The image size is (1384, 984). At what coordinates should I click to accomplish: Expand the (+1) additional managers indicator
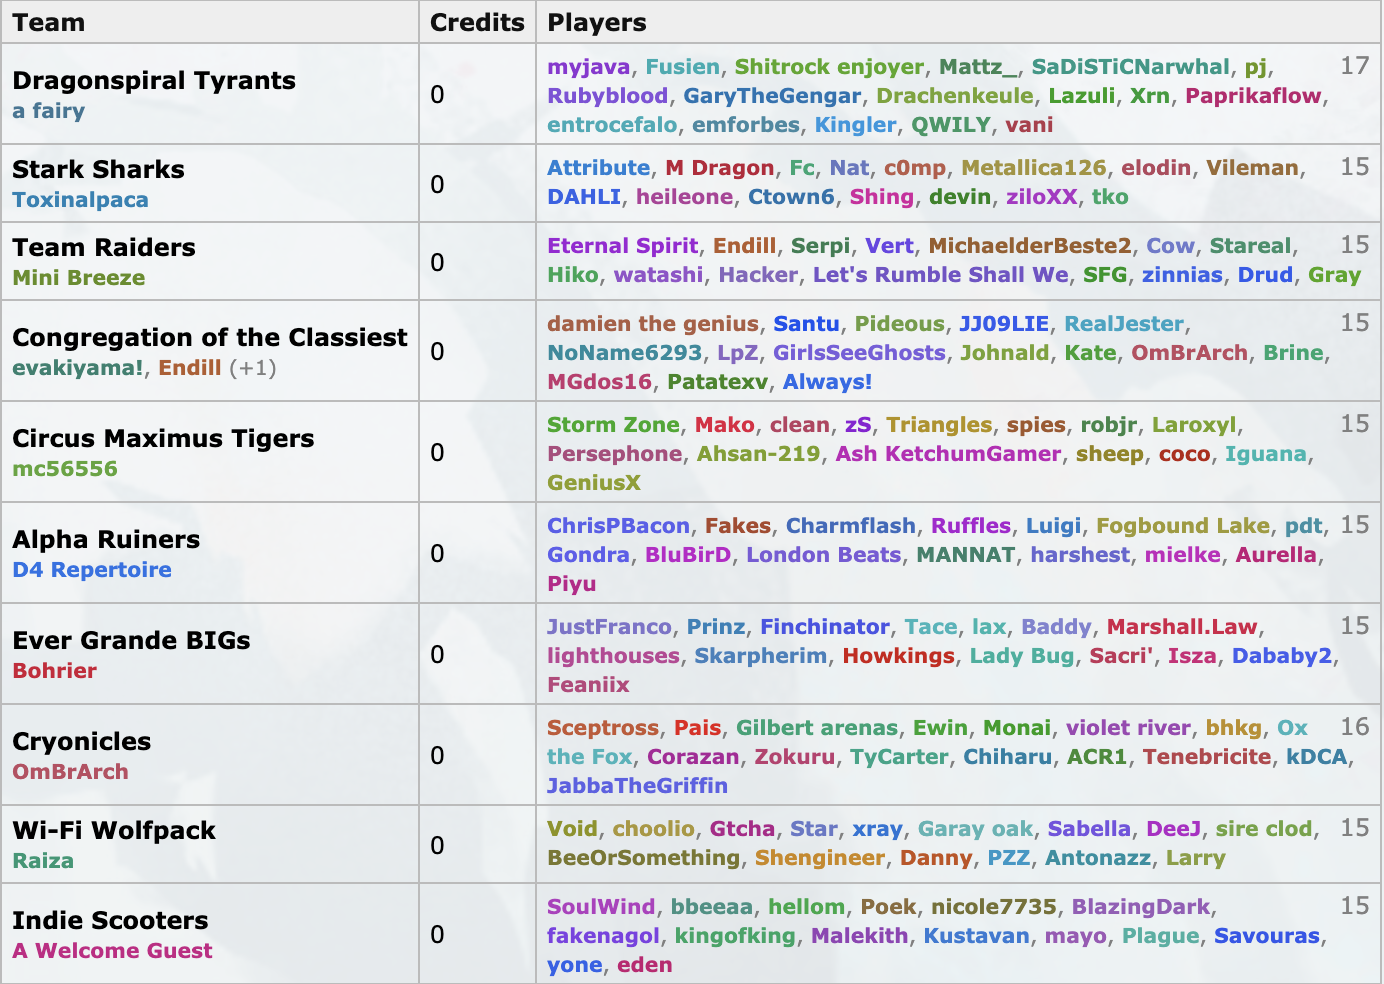pos(252,368)
